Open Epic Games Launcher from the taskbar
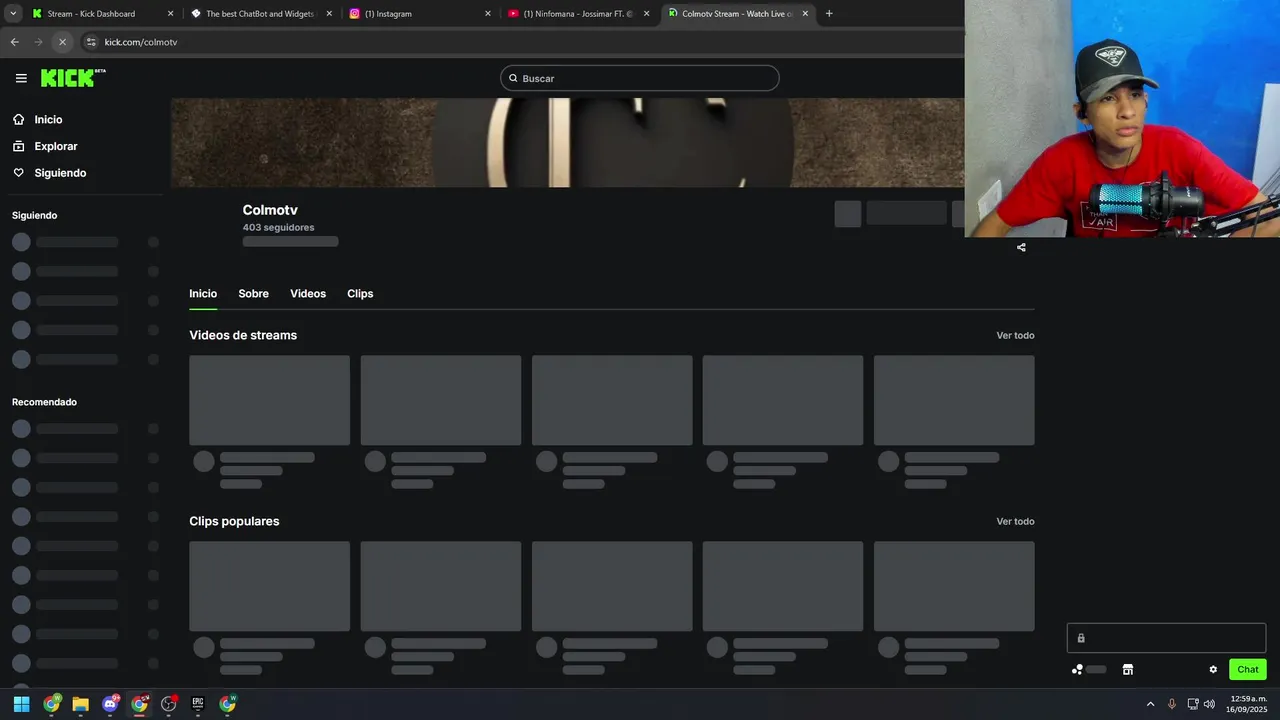 (198, 704)
